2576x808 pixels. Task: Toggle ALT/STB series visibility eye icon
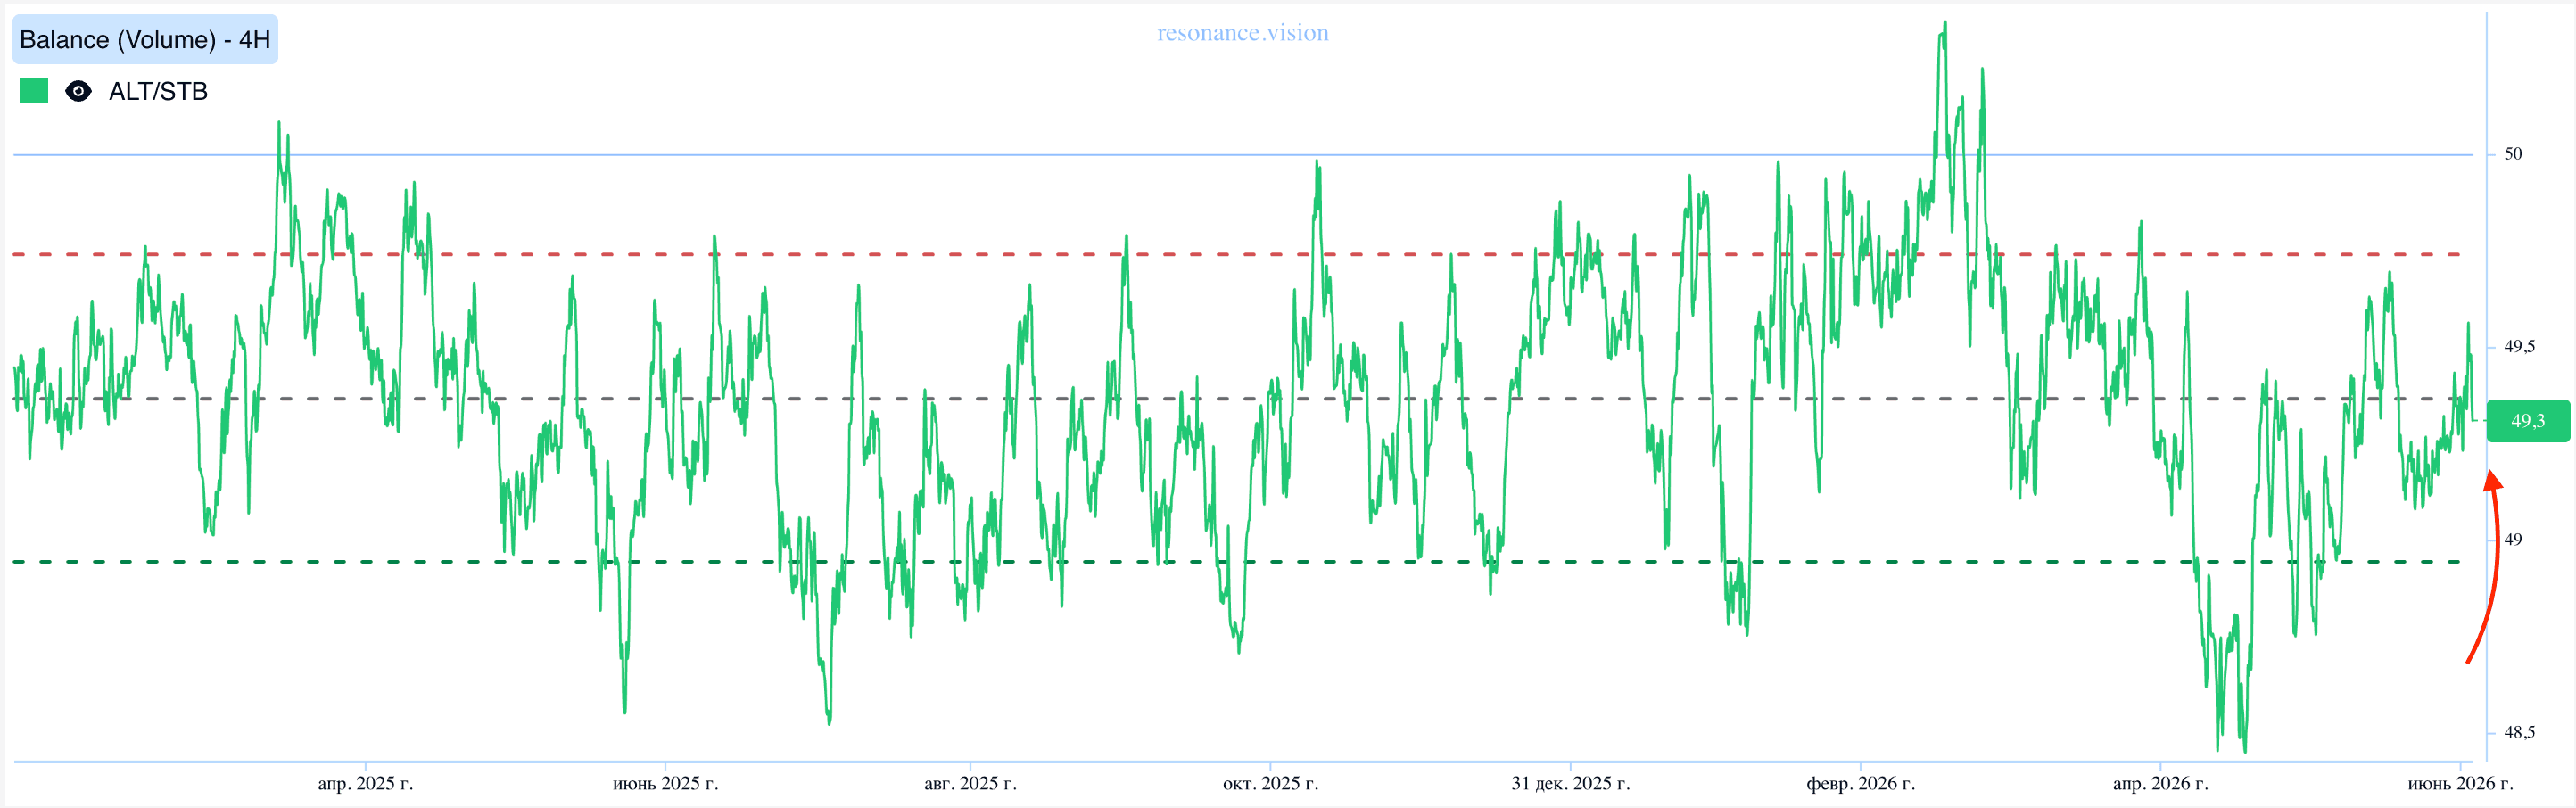click(78, 91)
